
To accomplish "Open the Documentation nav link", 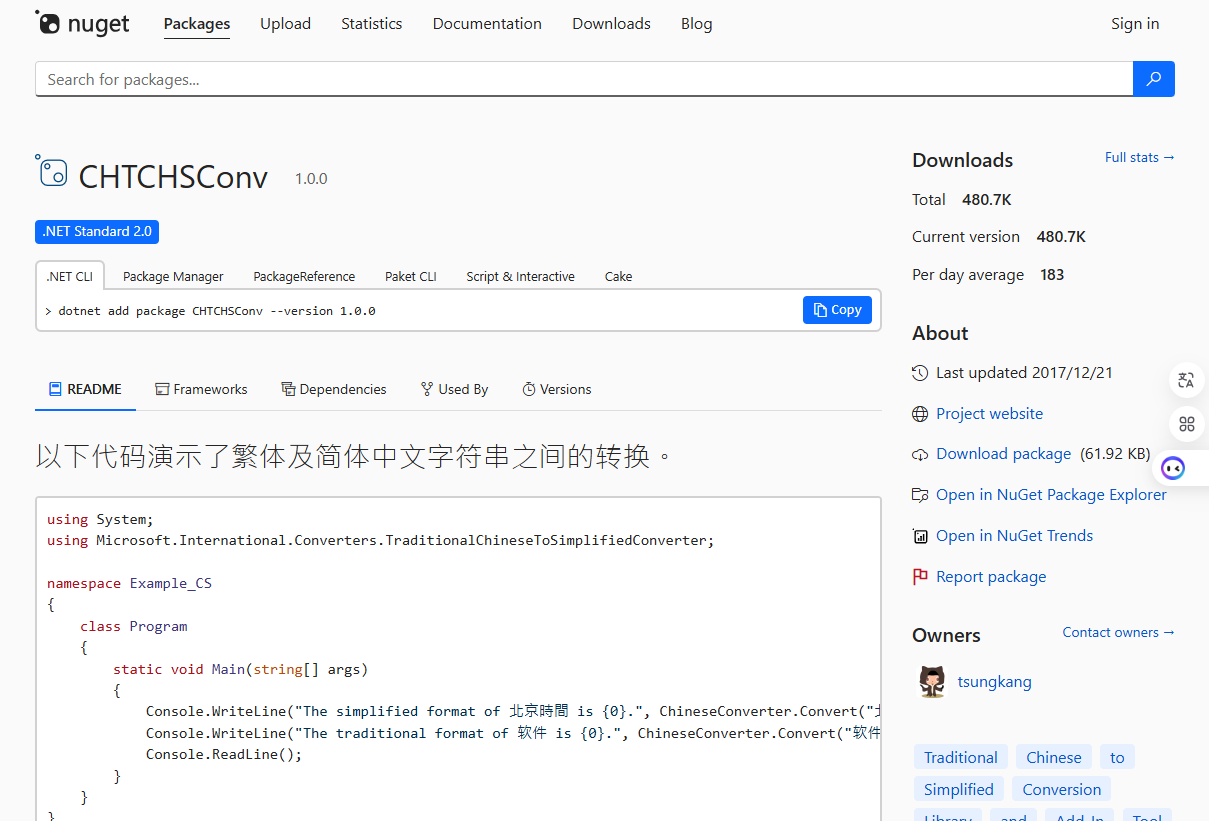I will click(x=487, y=24).
